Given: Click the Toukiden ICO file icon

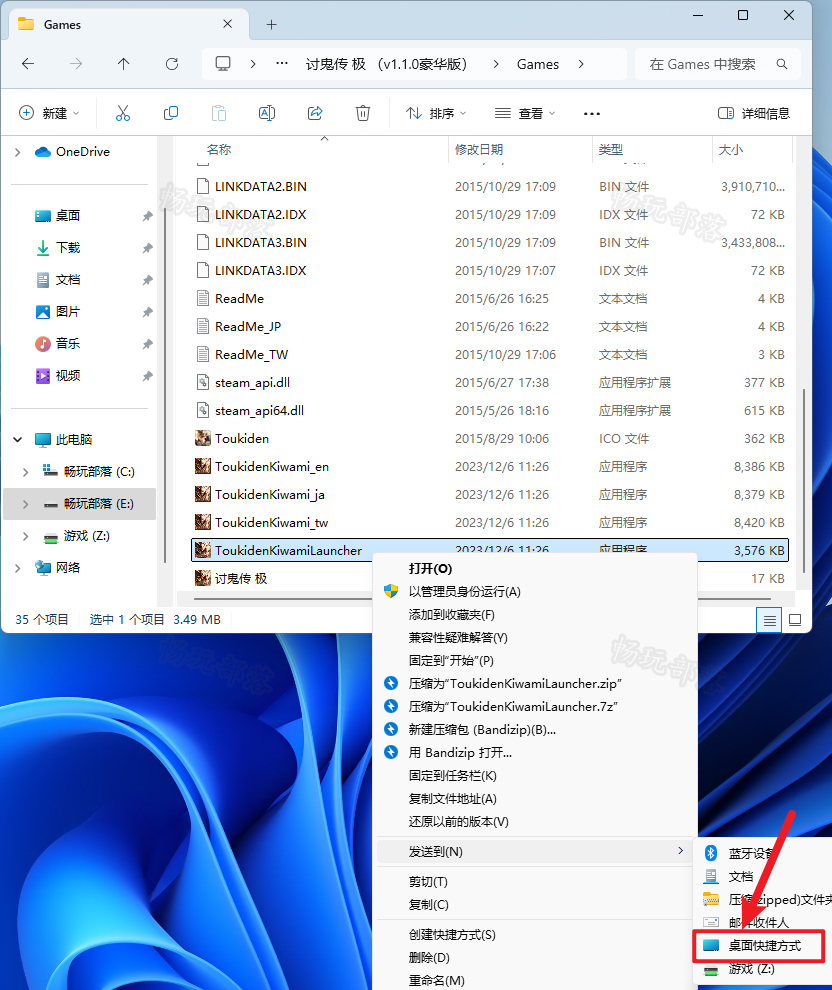Looking at the screenshot, I should click(203, 438).
